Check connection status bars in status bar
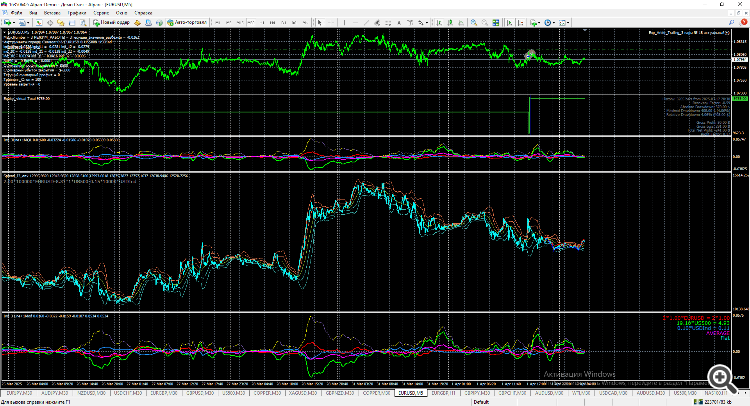 point(699,402)
